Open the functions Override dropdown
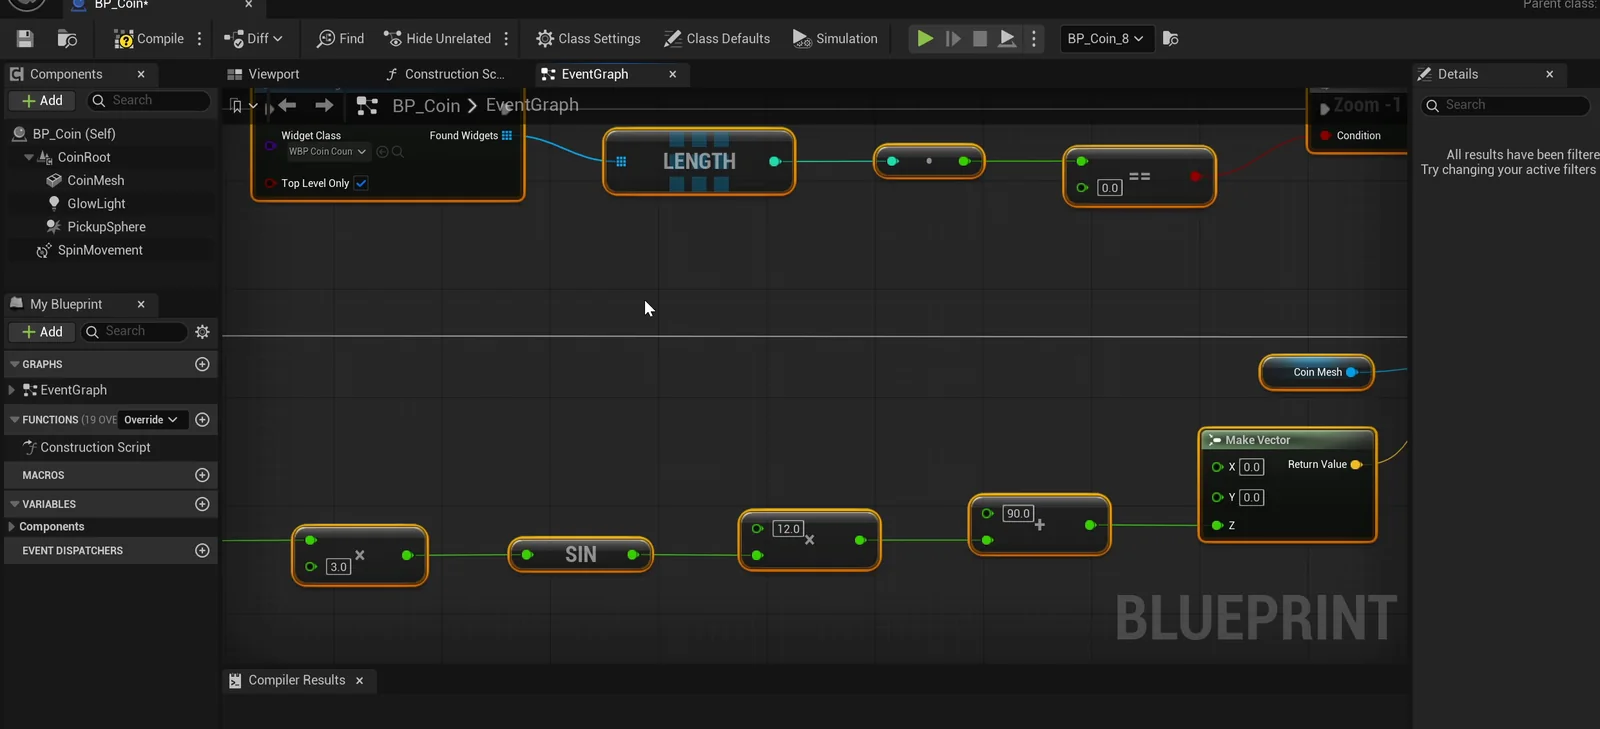1600x729 pixels. click(x=151, y=420)
